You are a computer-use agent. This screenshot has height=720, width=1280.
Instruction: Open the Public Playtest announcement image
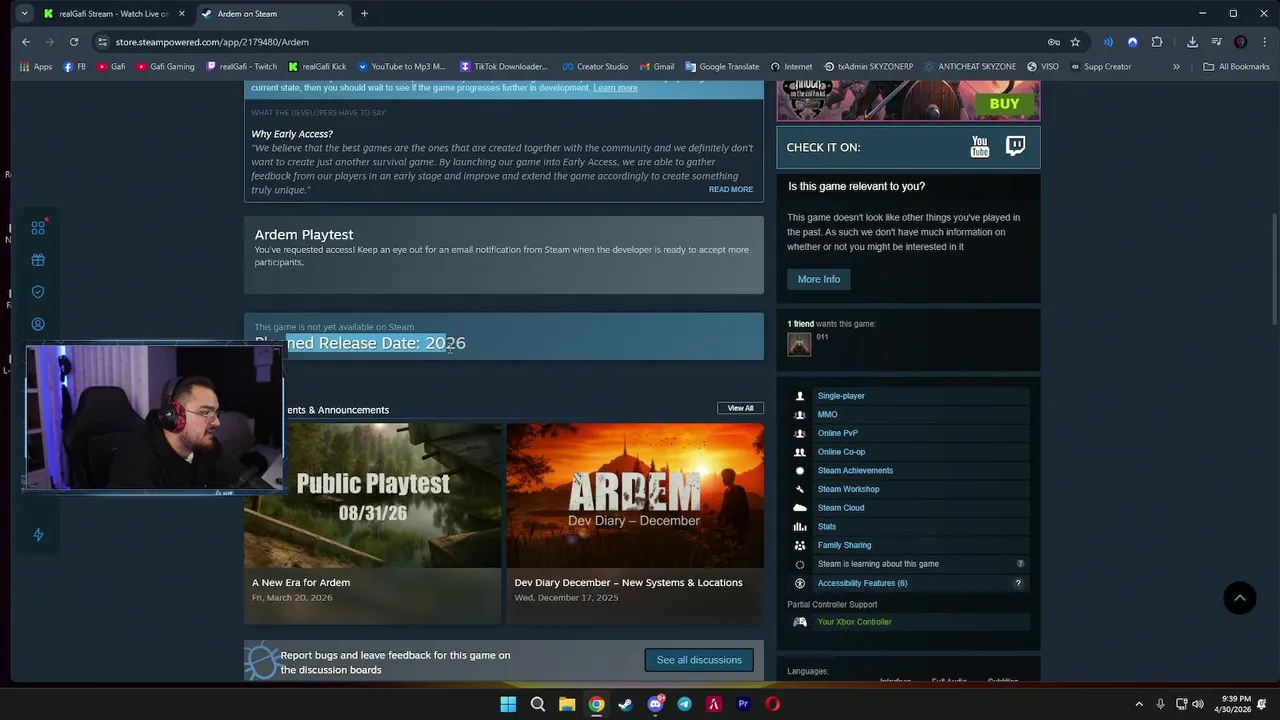pyautogui.click(x=372, y=496)
